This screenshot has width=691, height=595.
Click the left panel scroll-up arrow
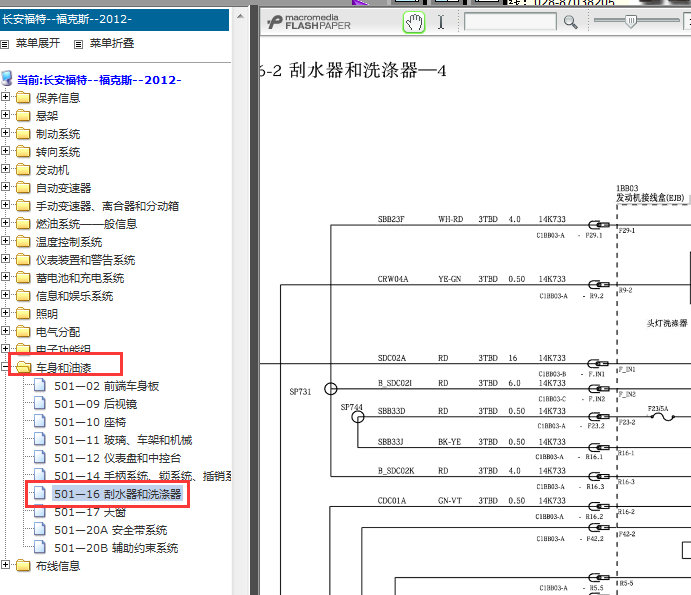pos(240,16)
